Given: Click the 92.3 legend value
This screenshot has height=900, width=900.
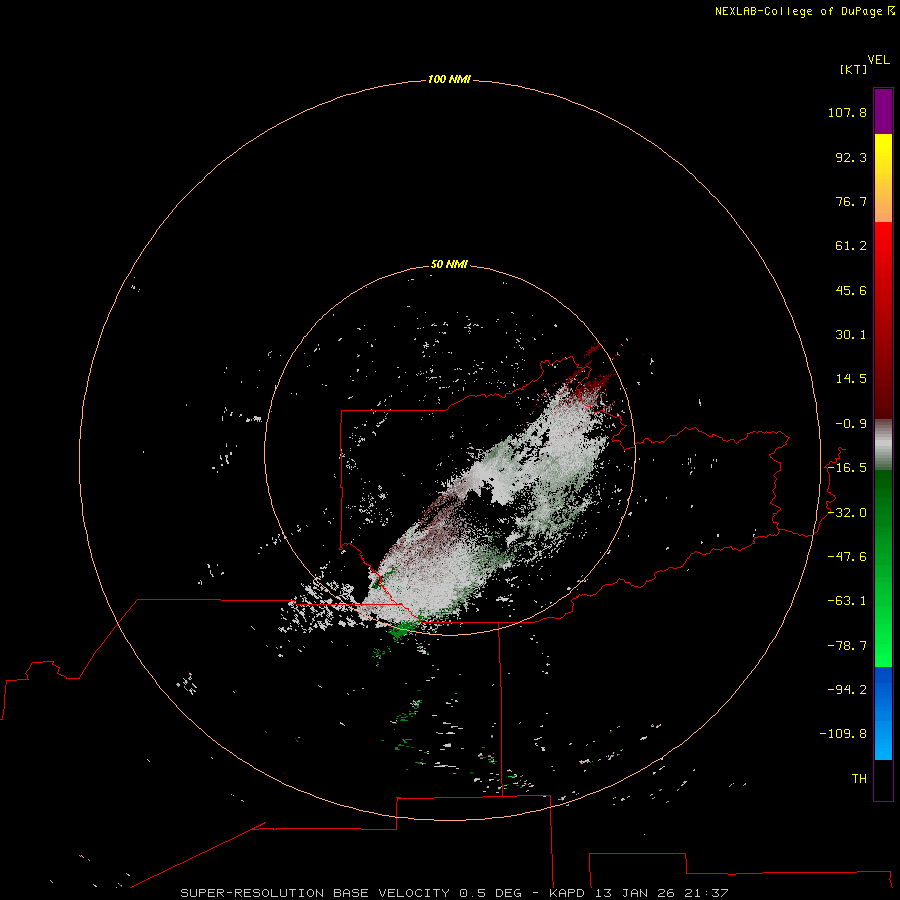Looking at the screenshot, I should pos(851,157).
